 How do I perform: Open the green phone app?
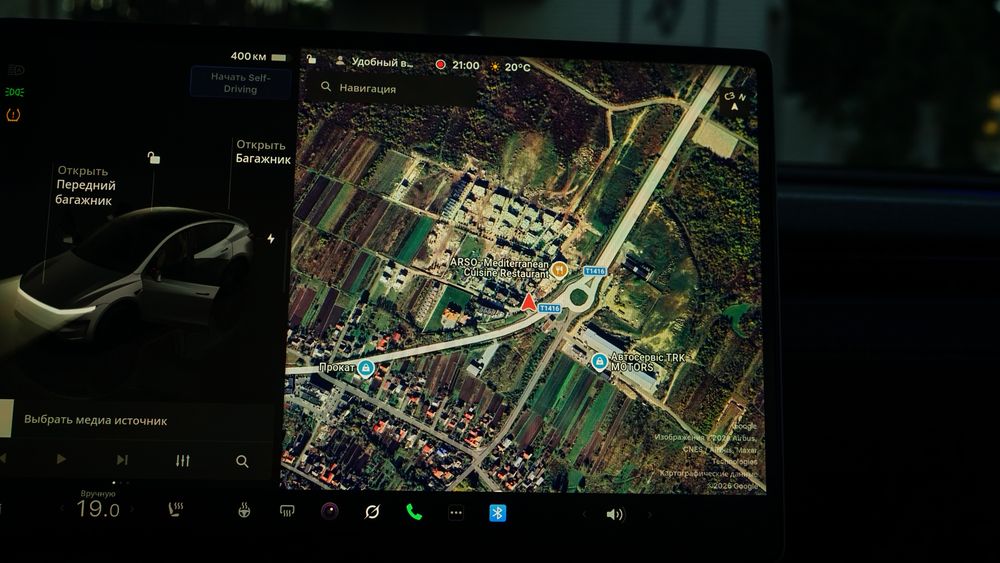point(414,512)
